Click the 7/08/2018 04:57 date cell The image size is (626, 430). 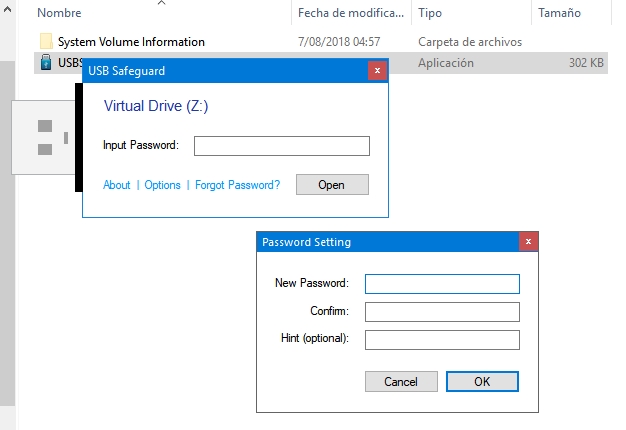[339, 42]
